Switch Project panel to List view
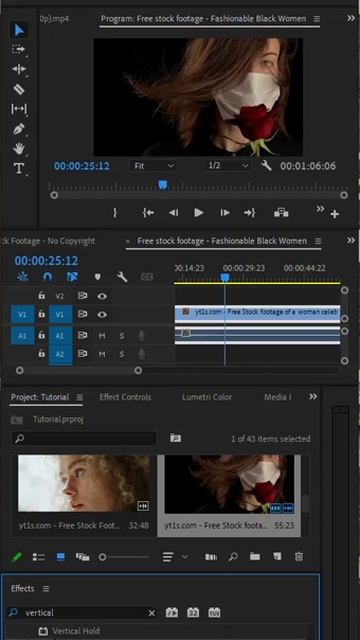360x640 pixels. pyautogui.click(x=39, y=557)
